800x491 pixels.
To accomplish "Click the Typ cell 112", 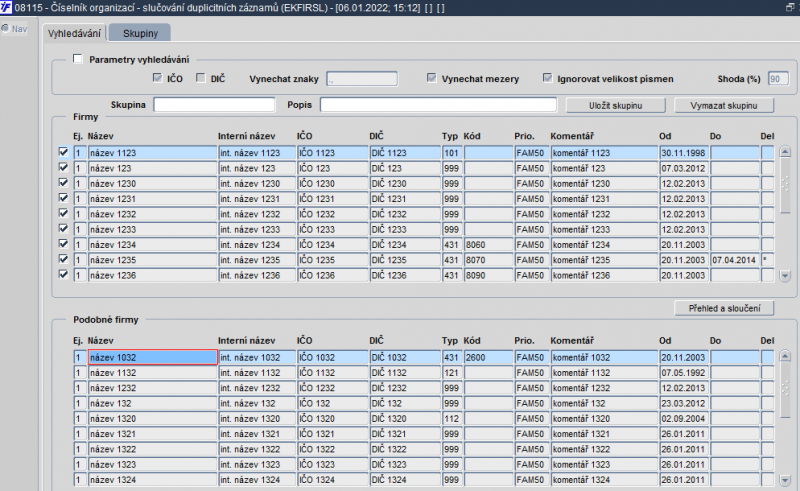I will click(452, 419).
